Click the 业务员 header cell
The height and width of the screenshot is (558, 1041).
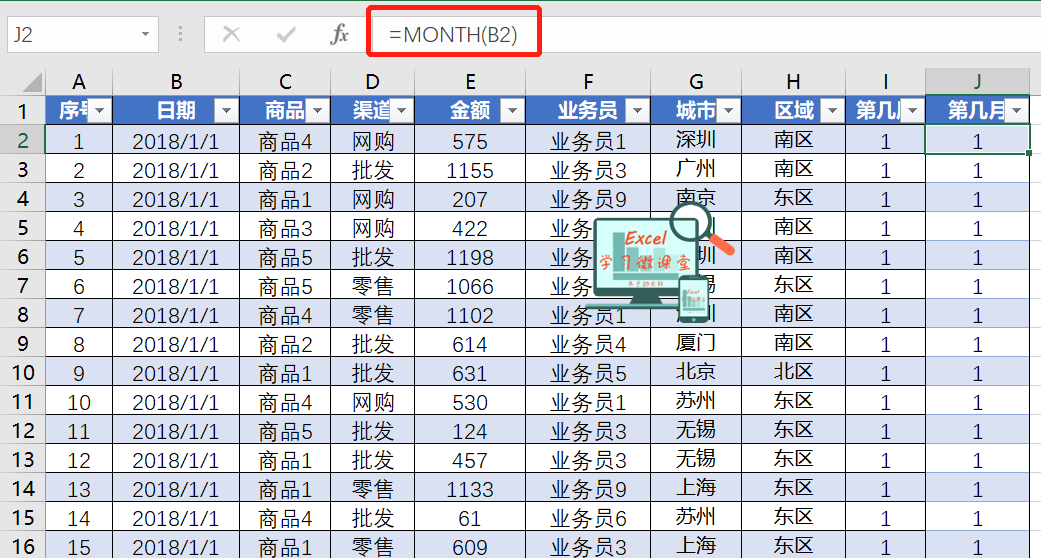click(x=588, y=110)
